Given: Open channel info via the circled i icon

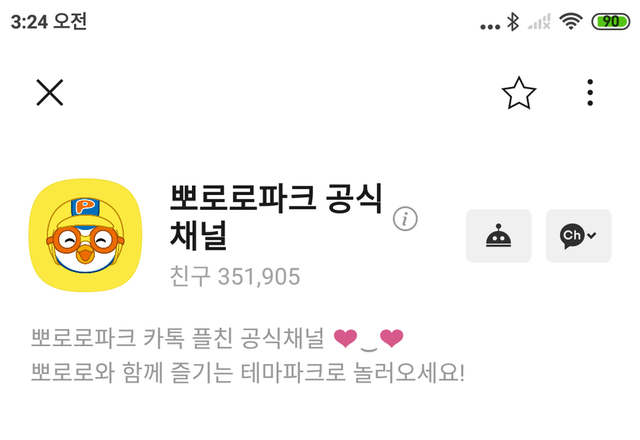Looking at the screenshot, I should coord(405,218).
